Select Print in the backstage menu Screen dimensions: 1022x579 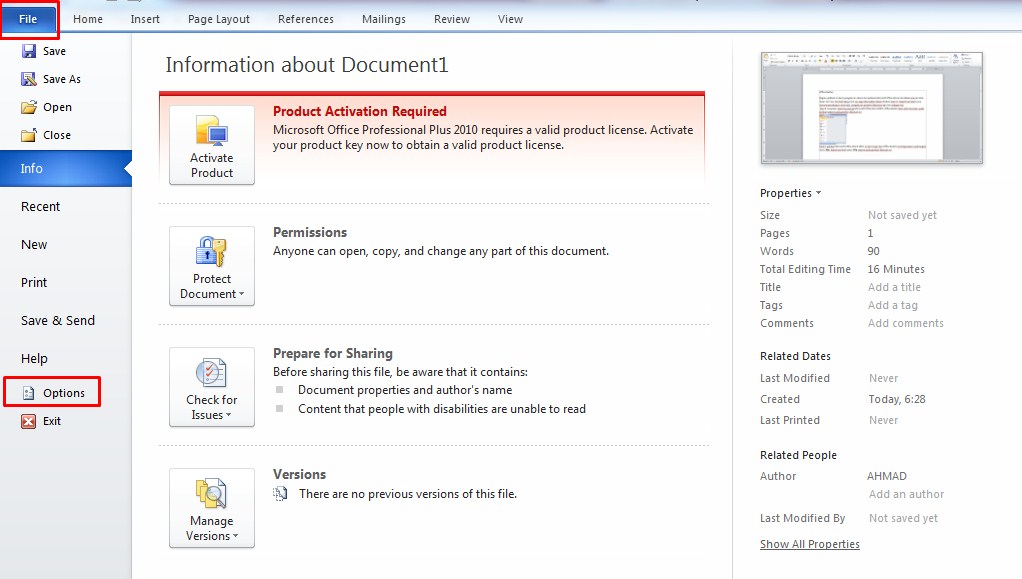pos(34,282)
